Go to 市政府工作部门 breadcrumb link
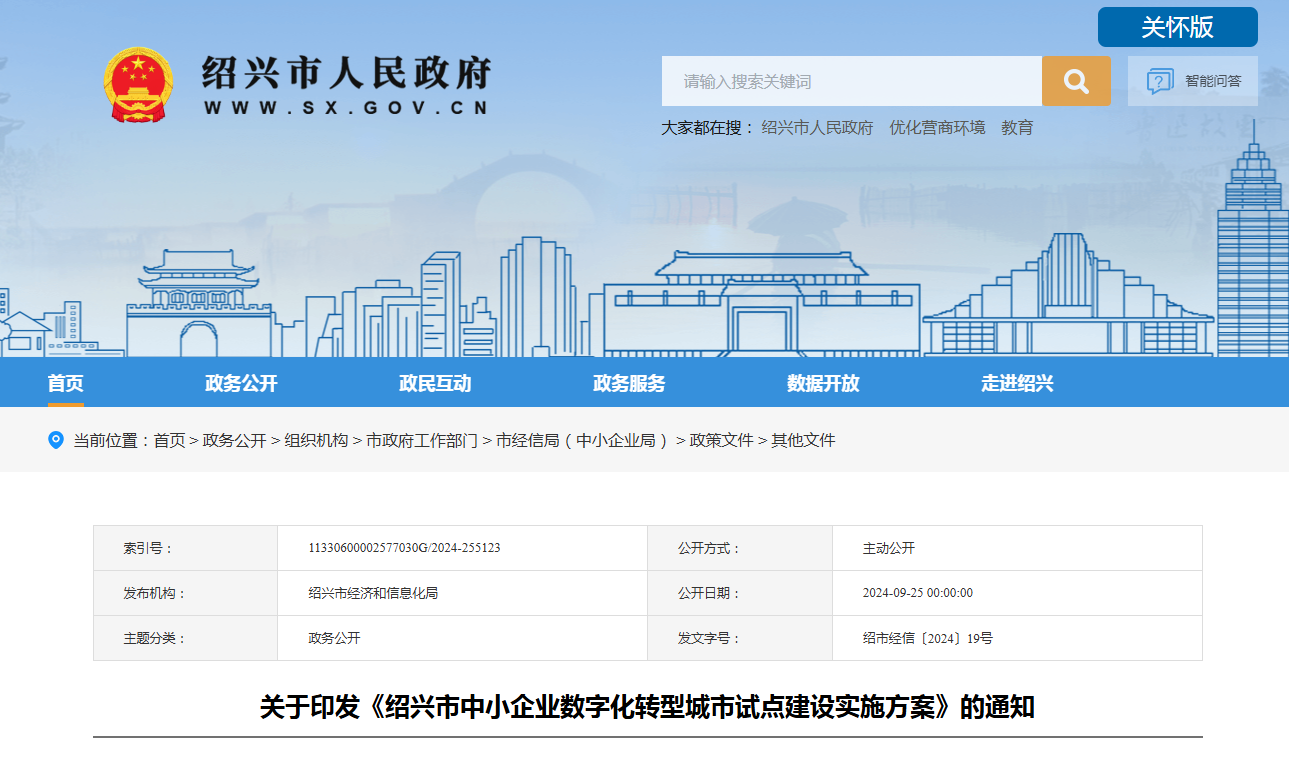Image resolution: width=1289 pixels, height=759 pixels. tap(422, 440)
